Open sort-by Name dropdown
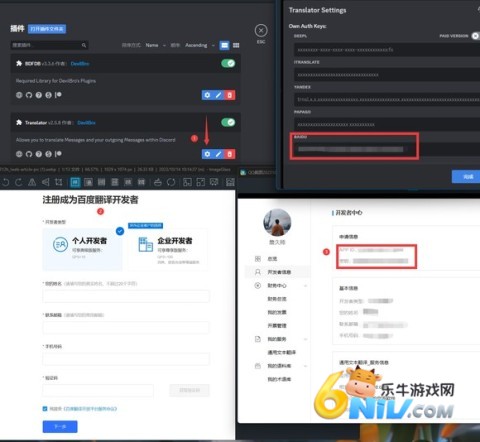480x442 pixels. [156, 45]
